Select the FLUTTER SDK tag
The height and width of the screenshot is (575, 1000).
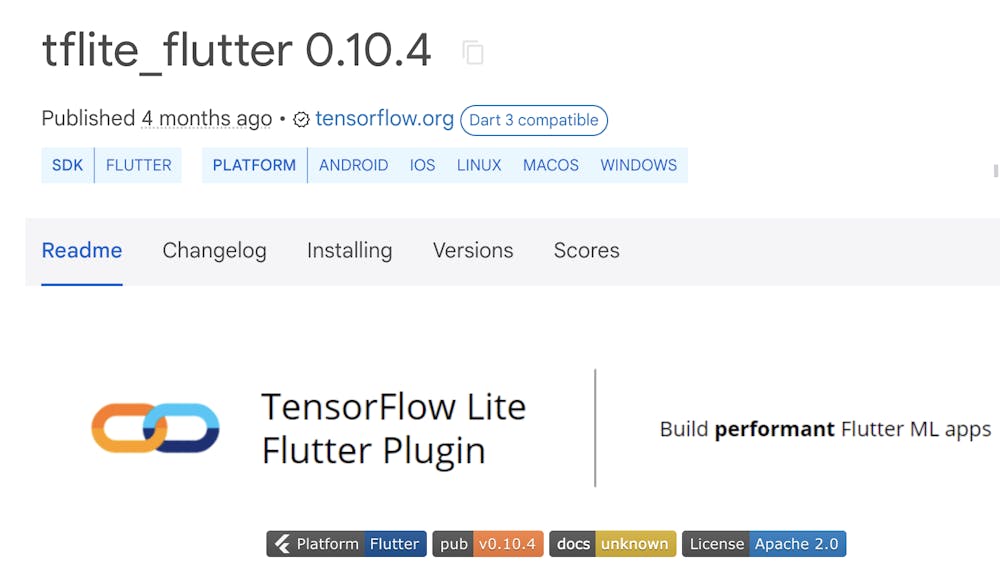[139, 165]
